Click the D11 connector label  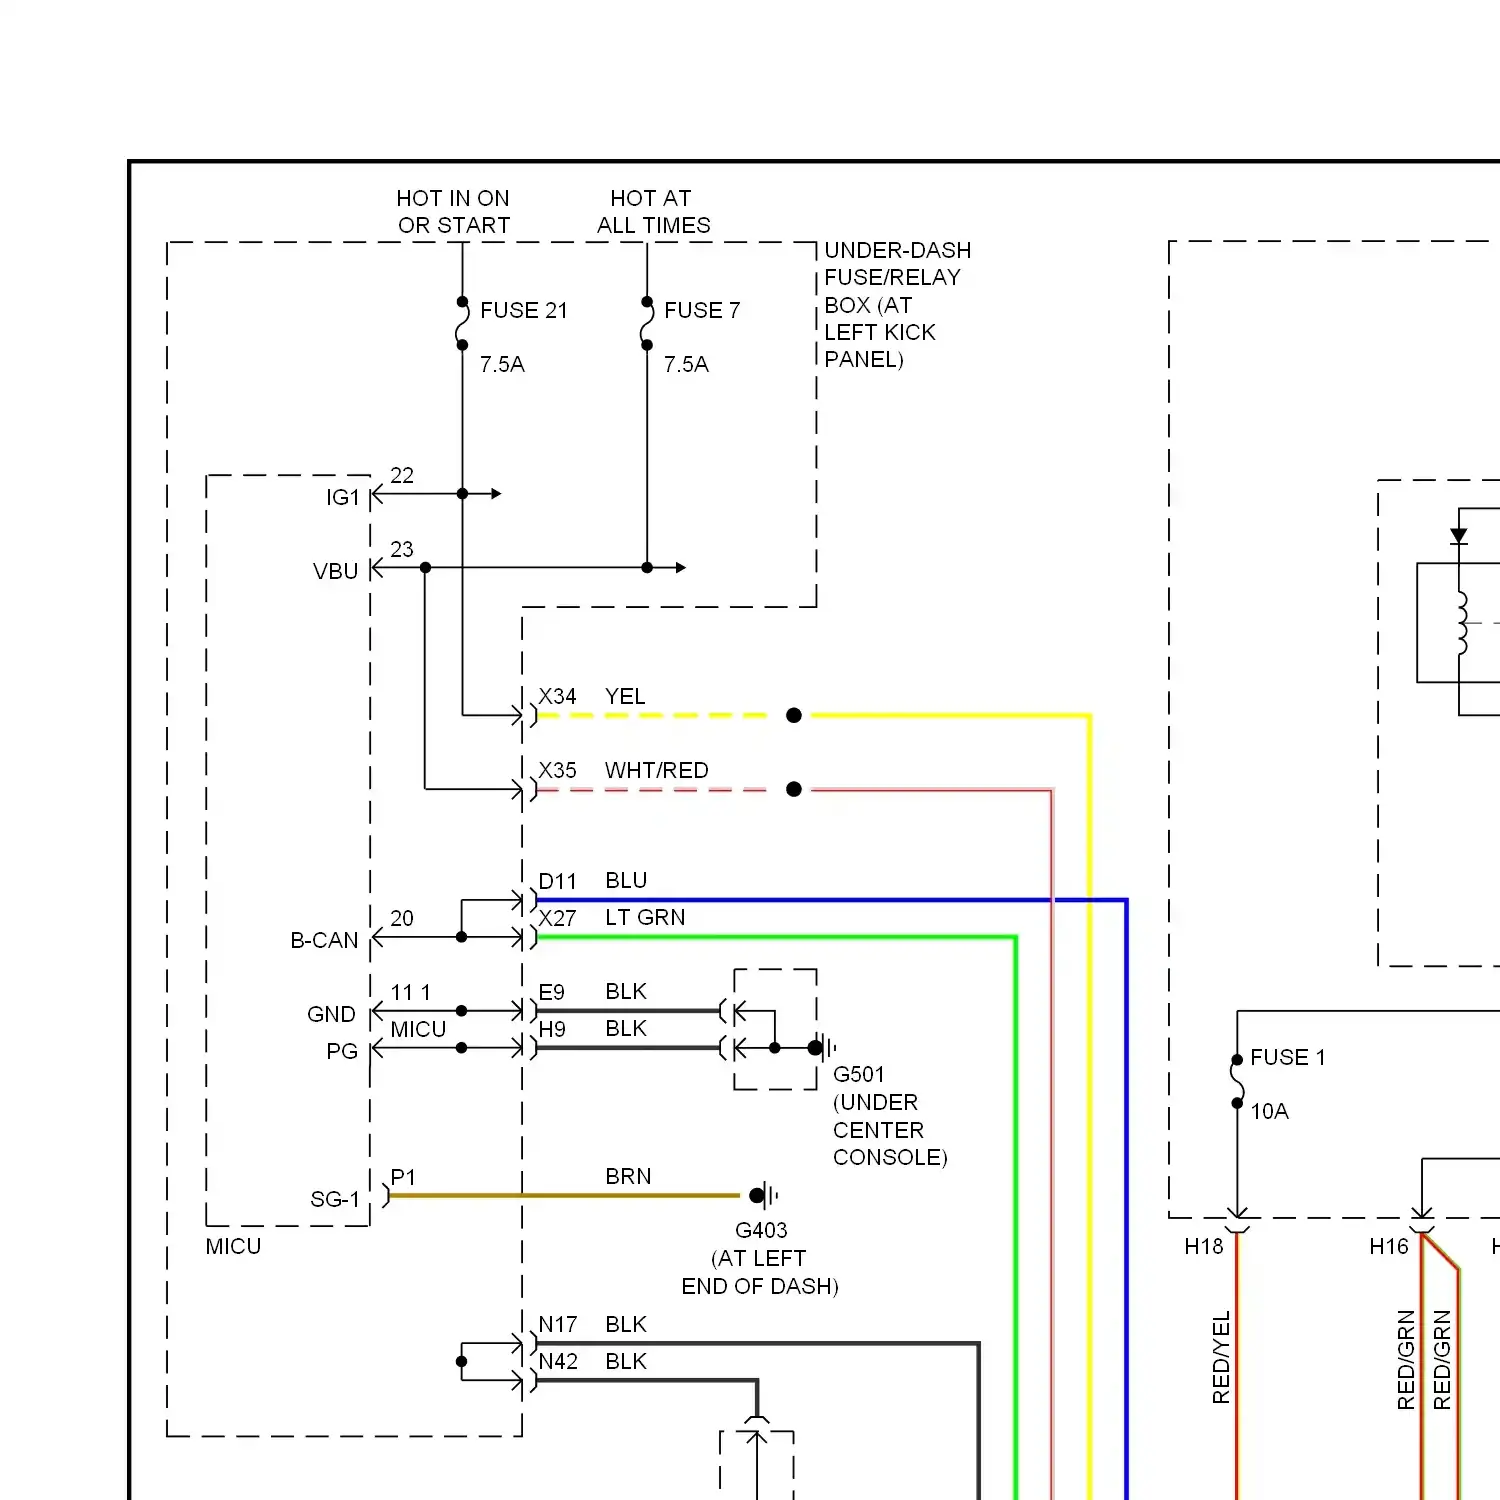tap(557, 881)
